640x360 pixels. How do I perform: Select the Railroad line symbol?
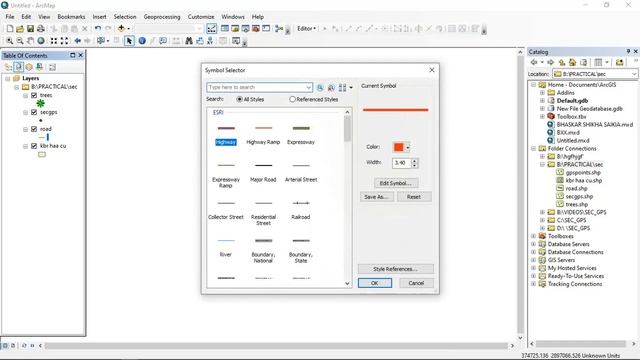coord(301,210)
